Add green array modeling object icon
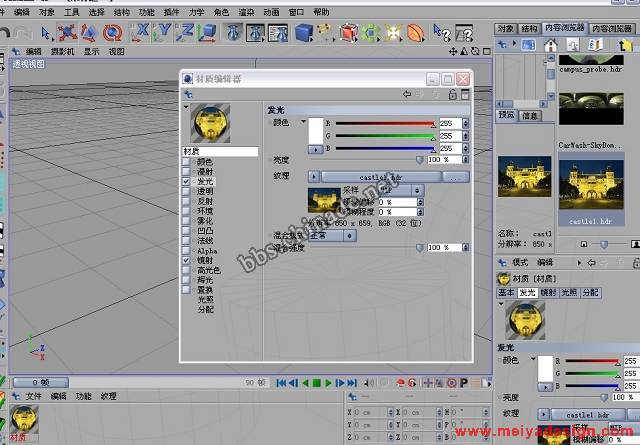640x445 pixels. pyautogui.click(x=371, y=33)
